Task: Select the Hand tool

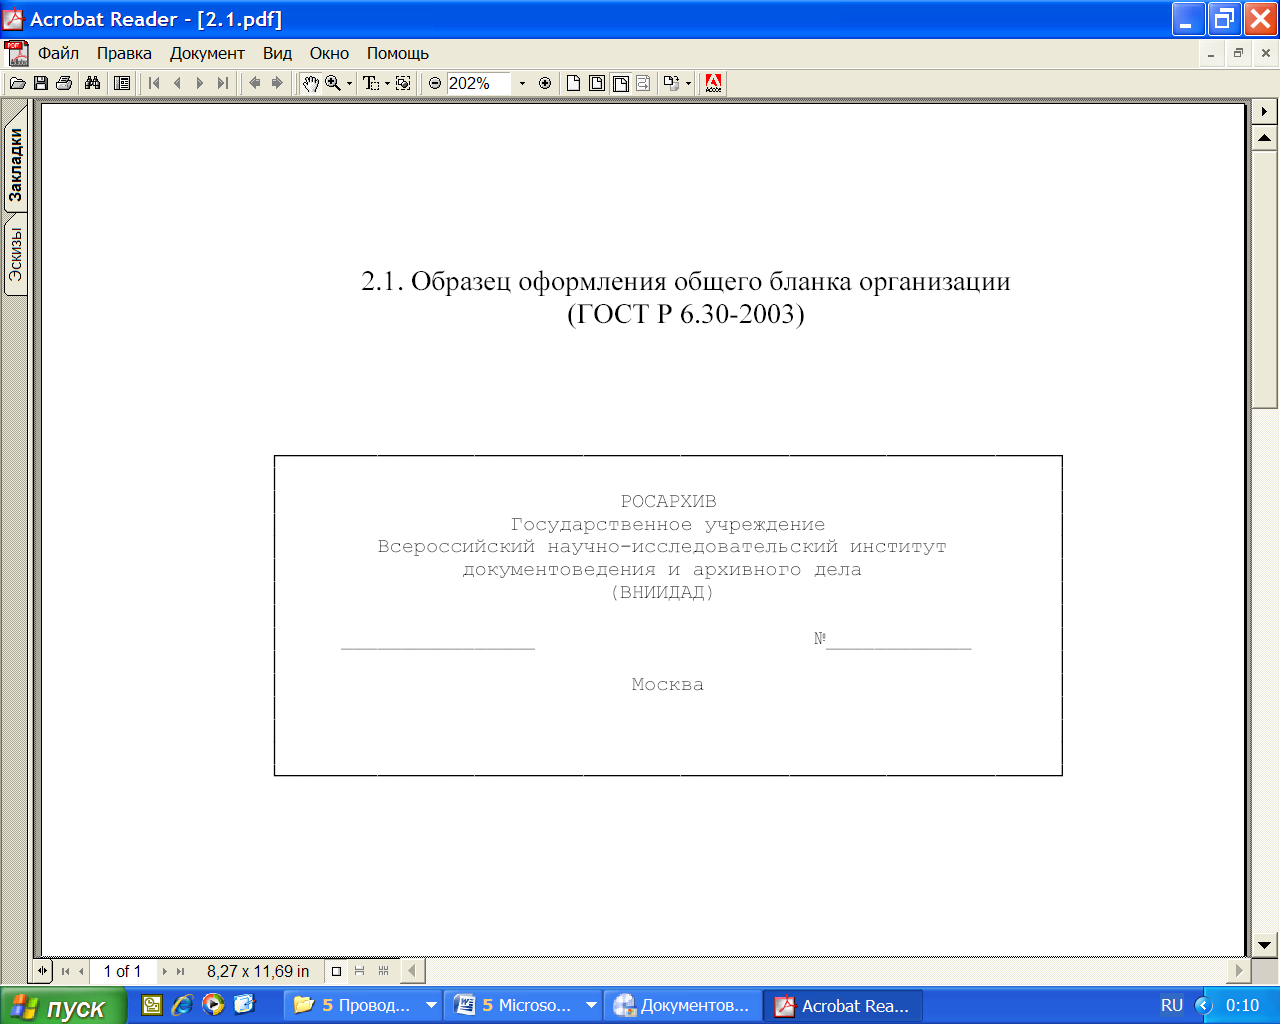Action: pyautogui.click(x=311, y=83)
